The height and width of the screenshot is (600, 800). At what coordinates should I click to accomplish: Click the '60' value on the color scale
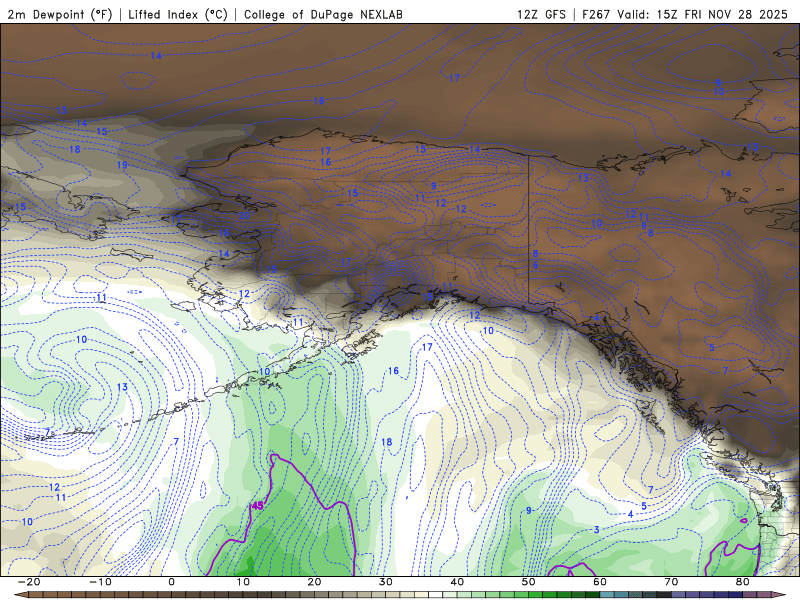[600, 582]
